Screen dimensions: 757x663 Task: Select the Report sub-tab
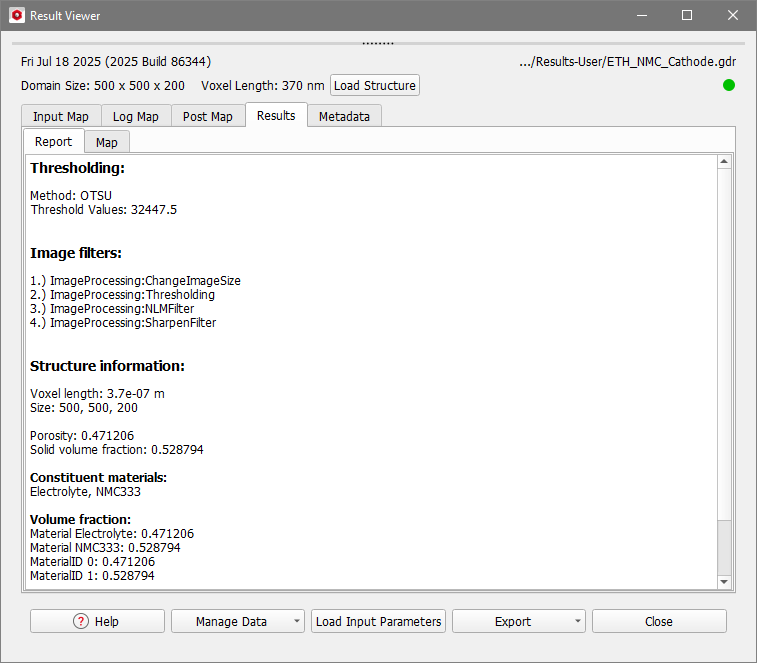[53, 142]
